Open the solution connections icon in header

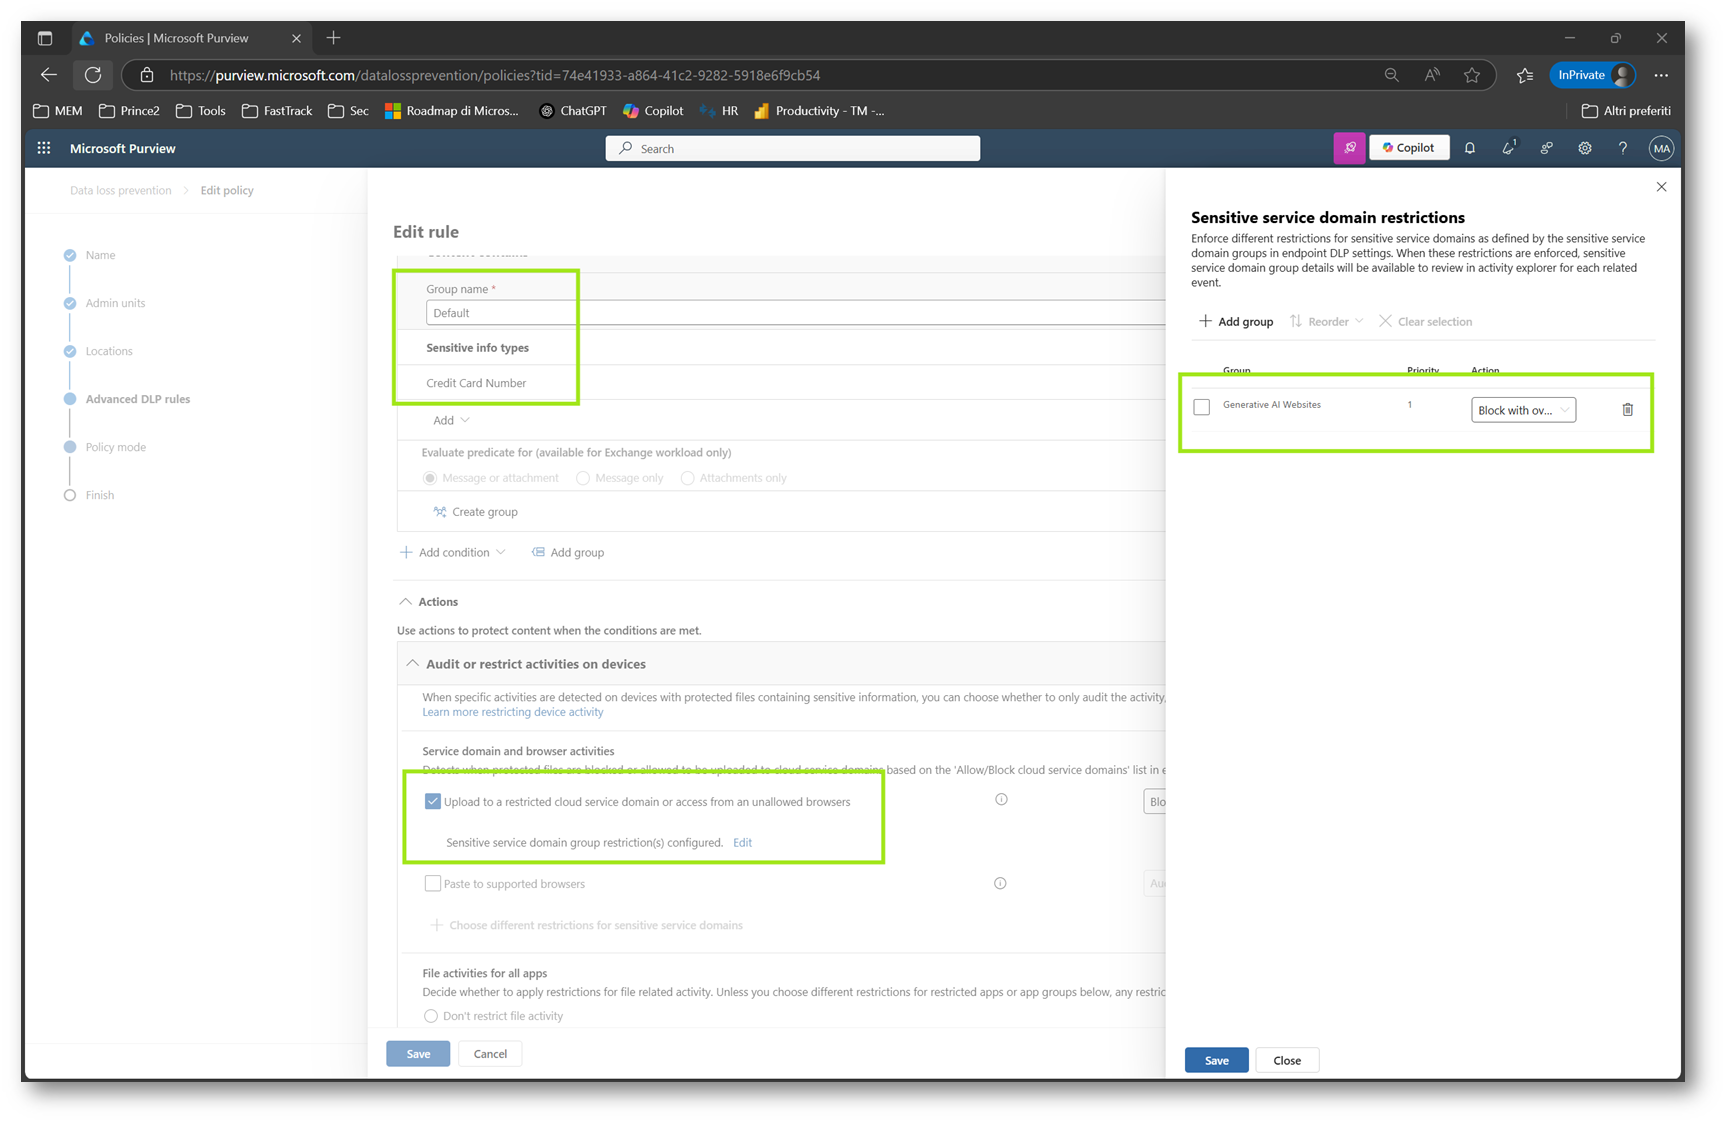(x=1546, y=148)
